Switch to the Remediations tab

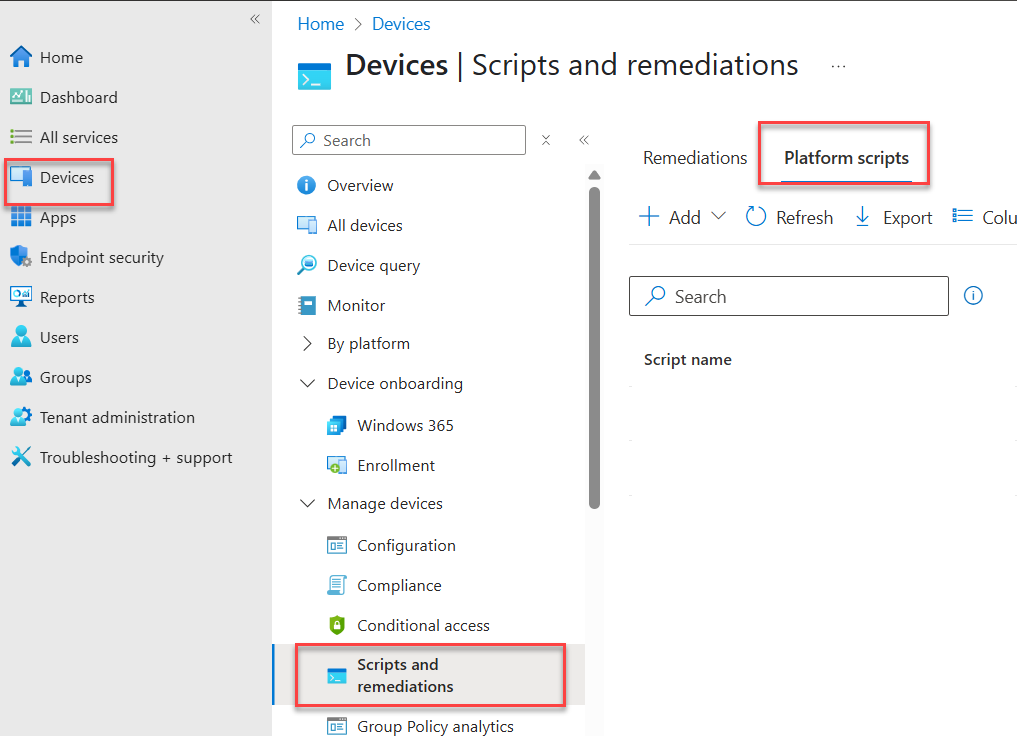[x=695, y=158]
